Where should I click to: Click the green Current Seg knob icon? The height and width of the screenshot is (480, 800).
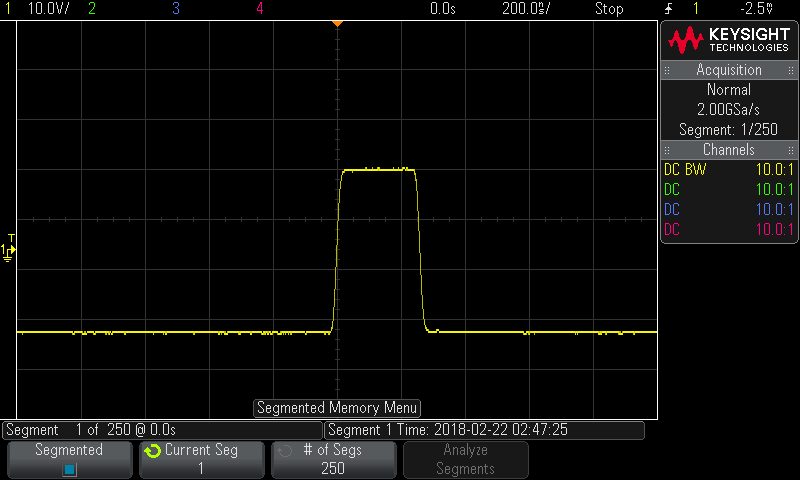pyautogui.click(x=153, y=451)
